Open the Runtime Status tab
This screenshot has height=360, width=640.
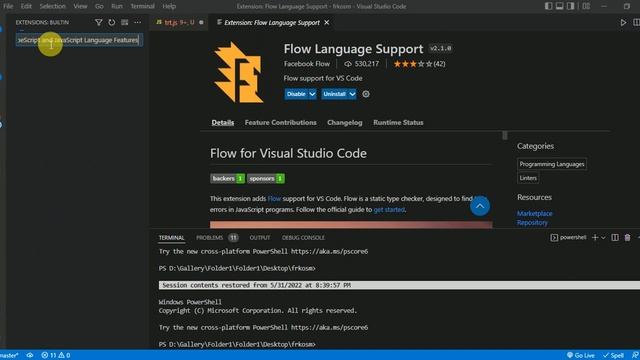pos(398,122)
